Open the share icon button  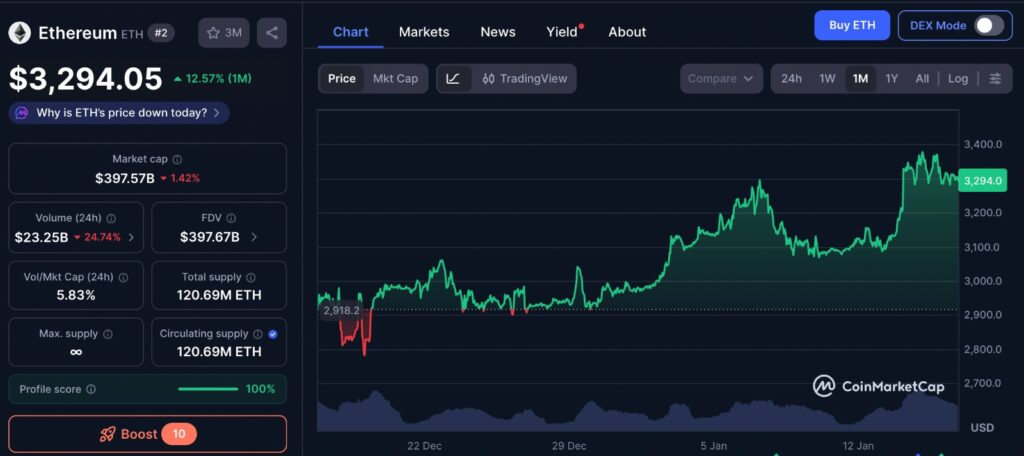click(x=272, y=33)
